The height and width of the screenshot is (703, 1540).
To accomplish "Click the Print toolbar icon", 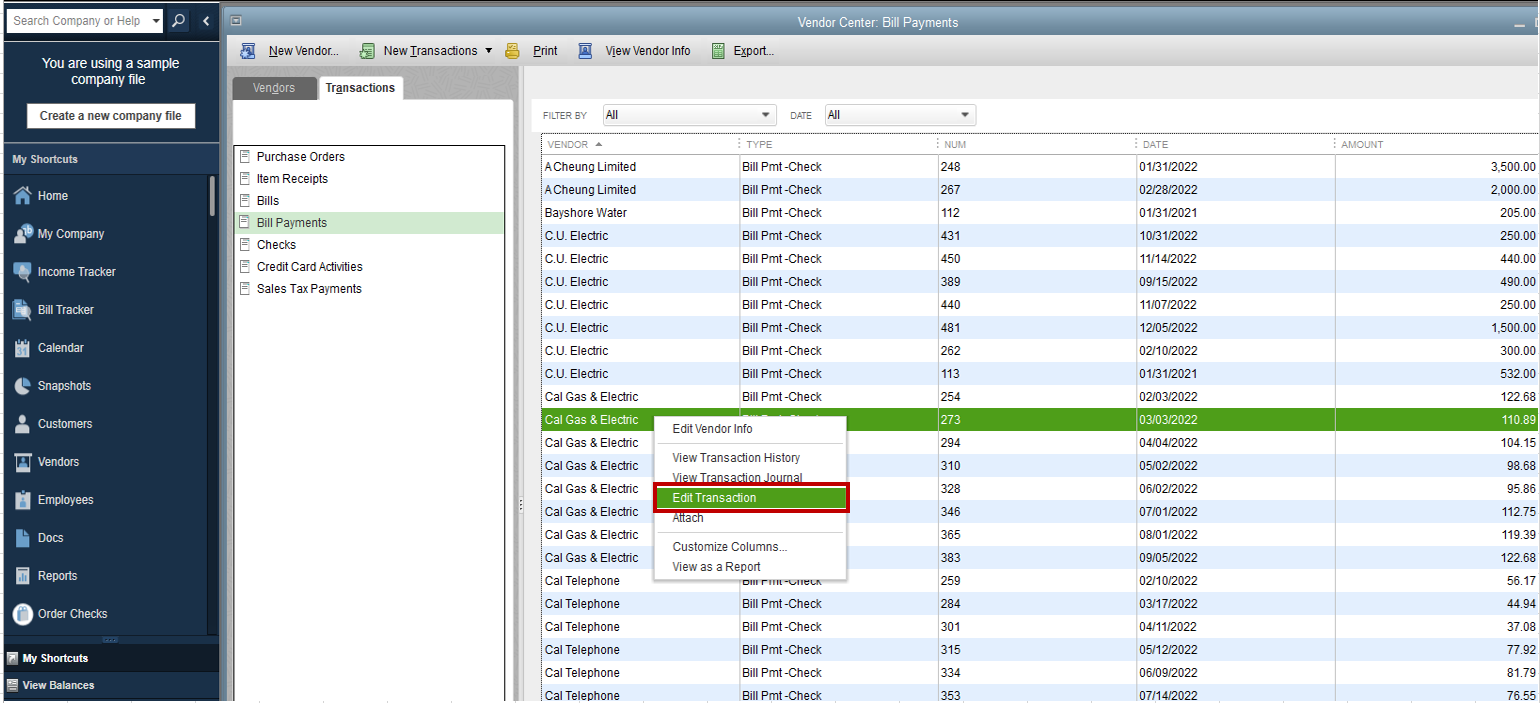I will [513, 51].
